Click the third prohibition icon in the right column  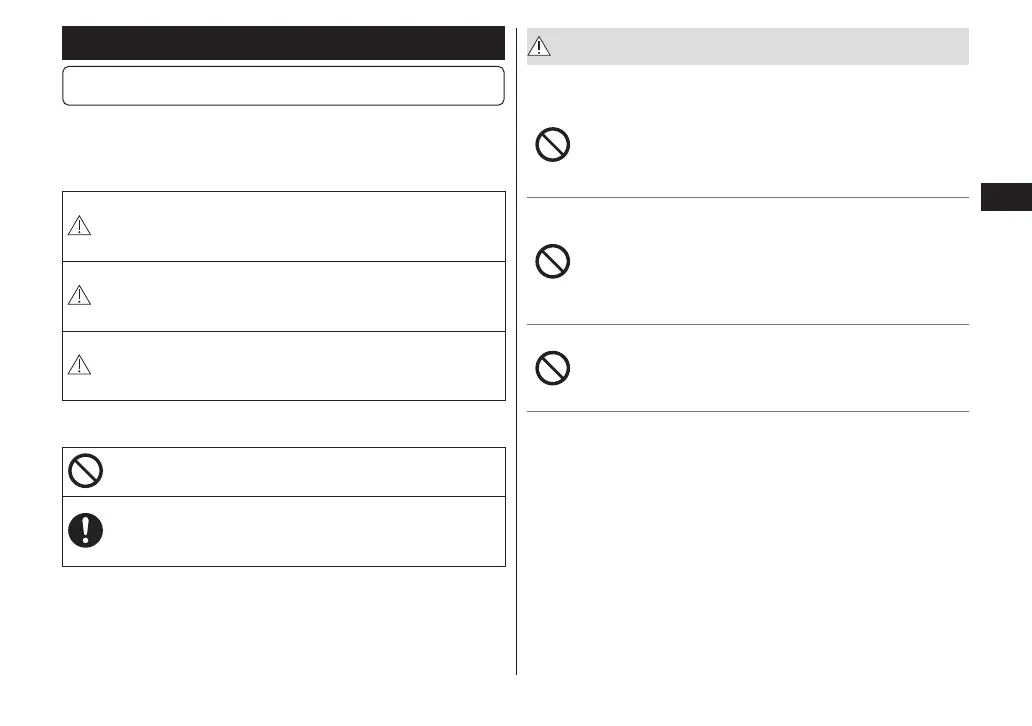(x=553, y=369)
